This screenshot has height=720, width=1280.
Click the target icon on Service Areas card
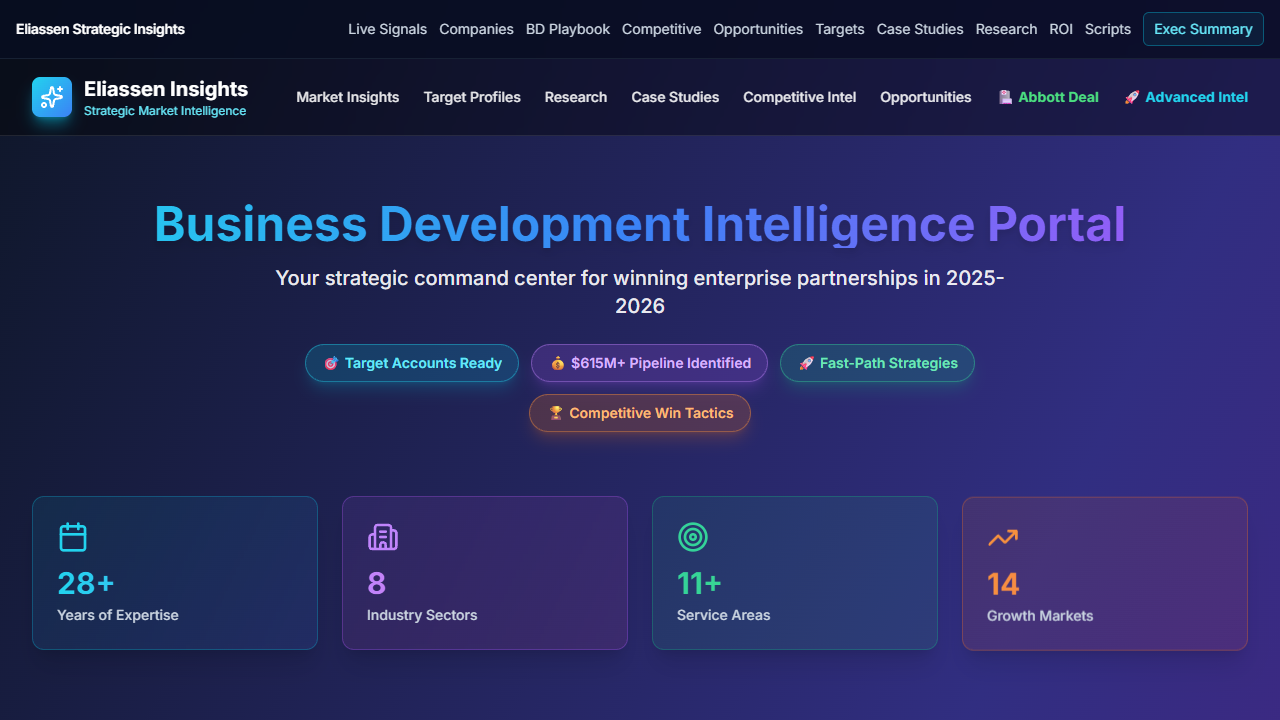(x=693, y=537)
